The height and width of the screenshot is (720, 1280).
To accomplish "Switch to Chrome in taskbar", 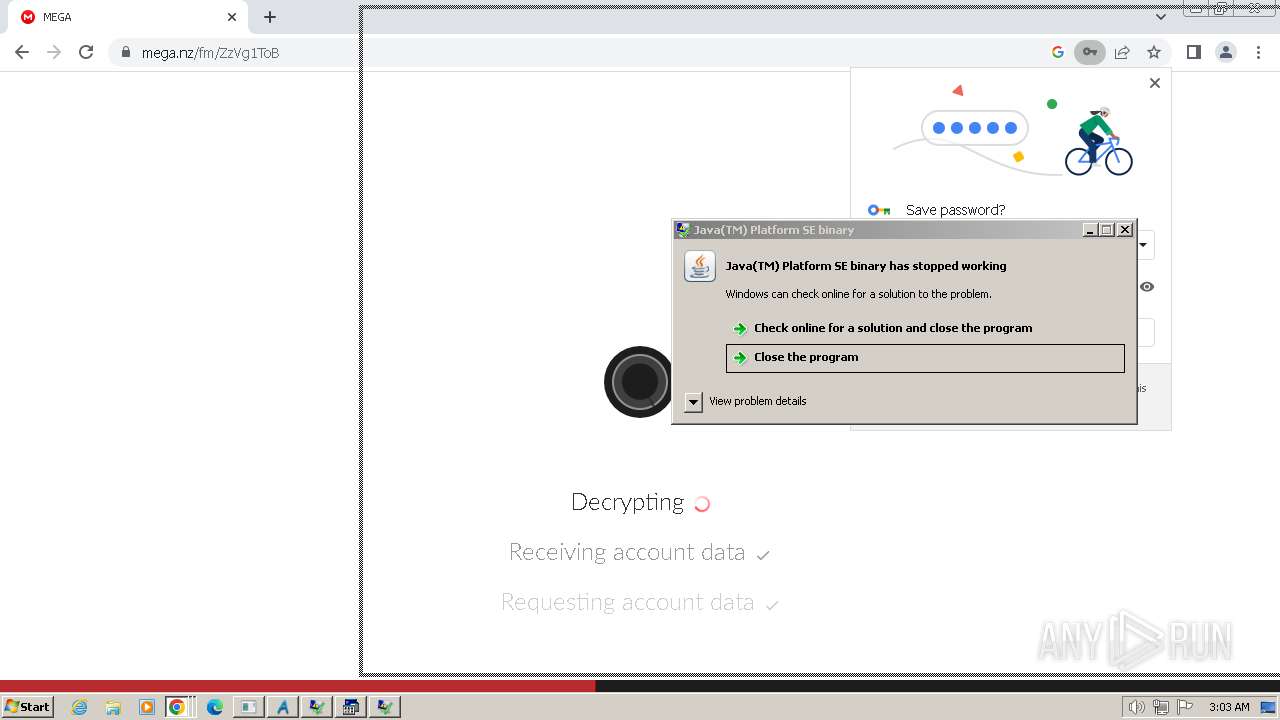I will (x=180, y=707).
